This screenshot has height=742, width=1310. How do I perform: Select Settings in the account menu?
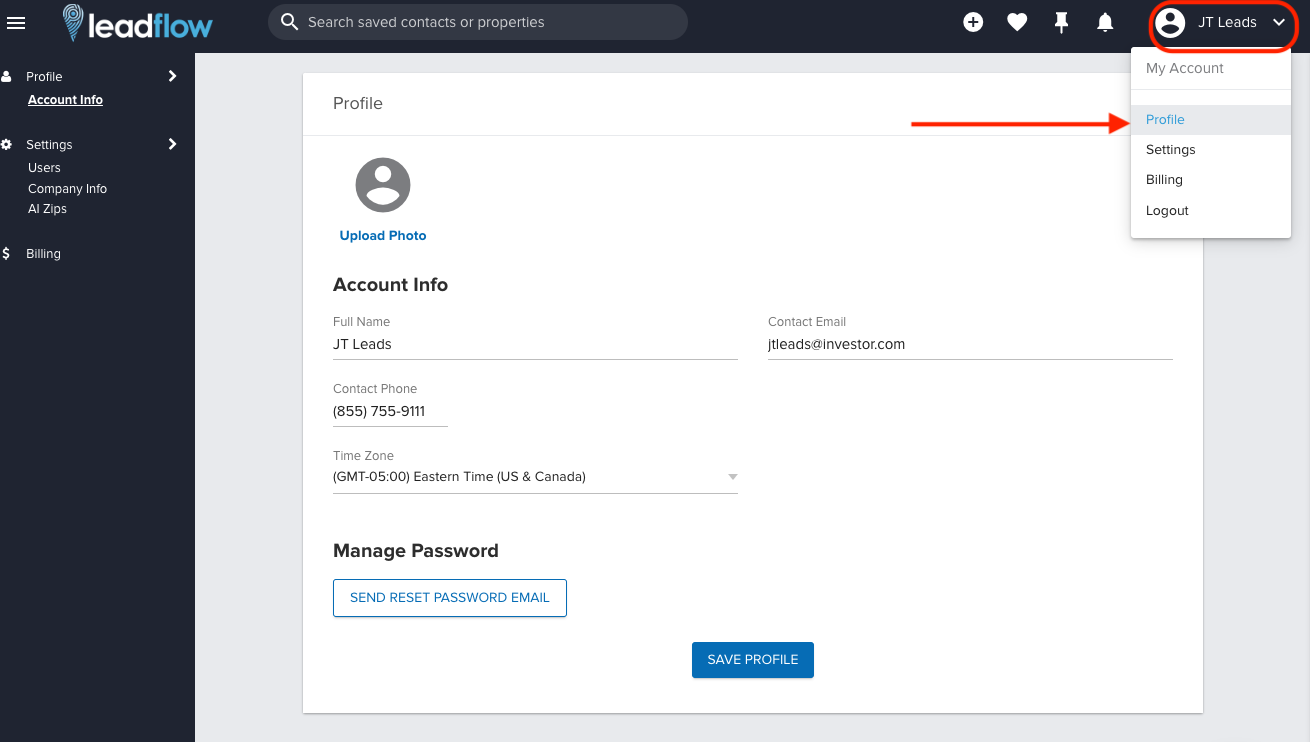click(1211, 149)
